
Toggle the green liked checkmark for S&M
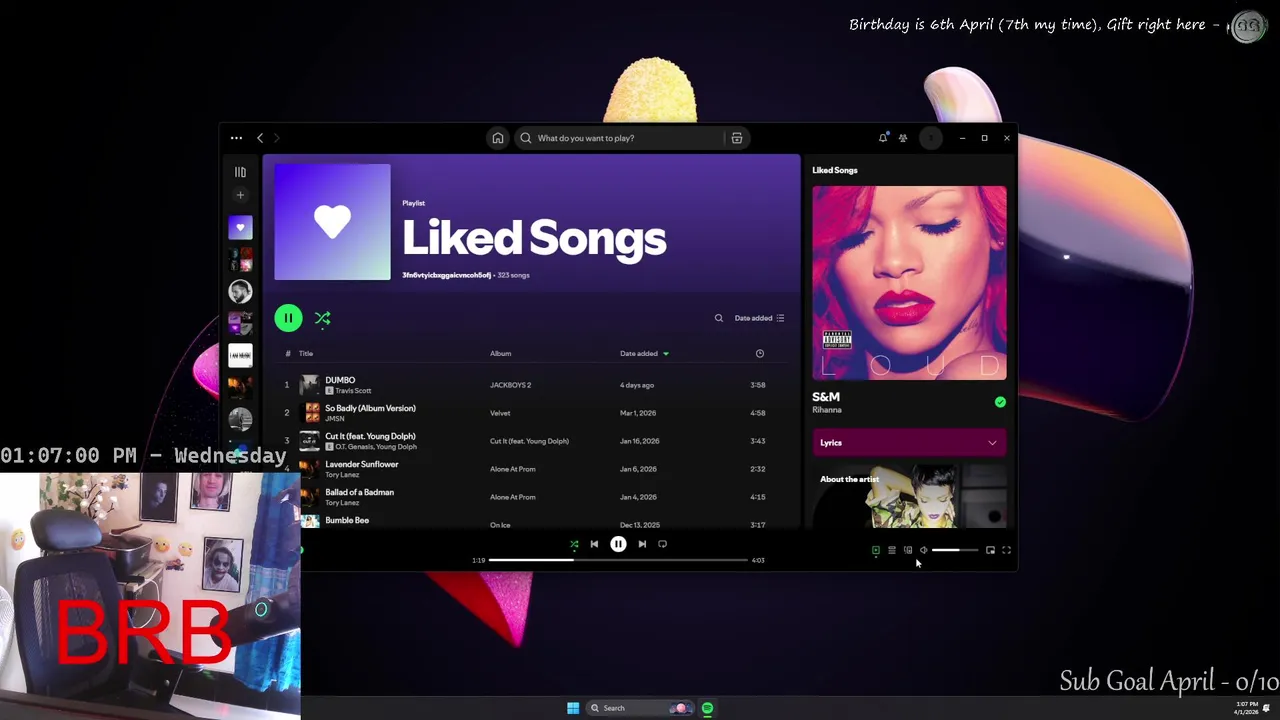[1000, 402]
